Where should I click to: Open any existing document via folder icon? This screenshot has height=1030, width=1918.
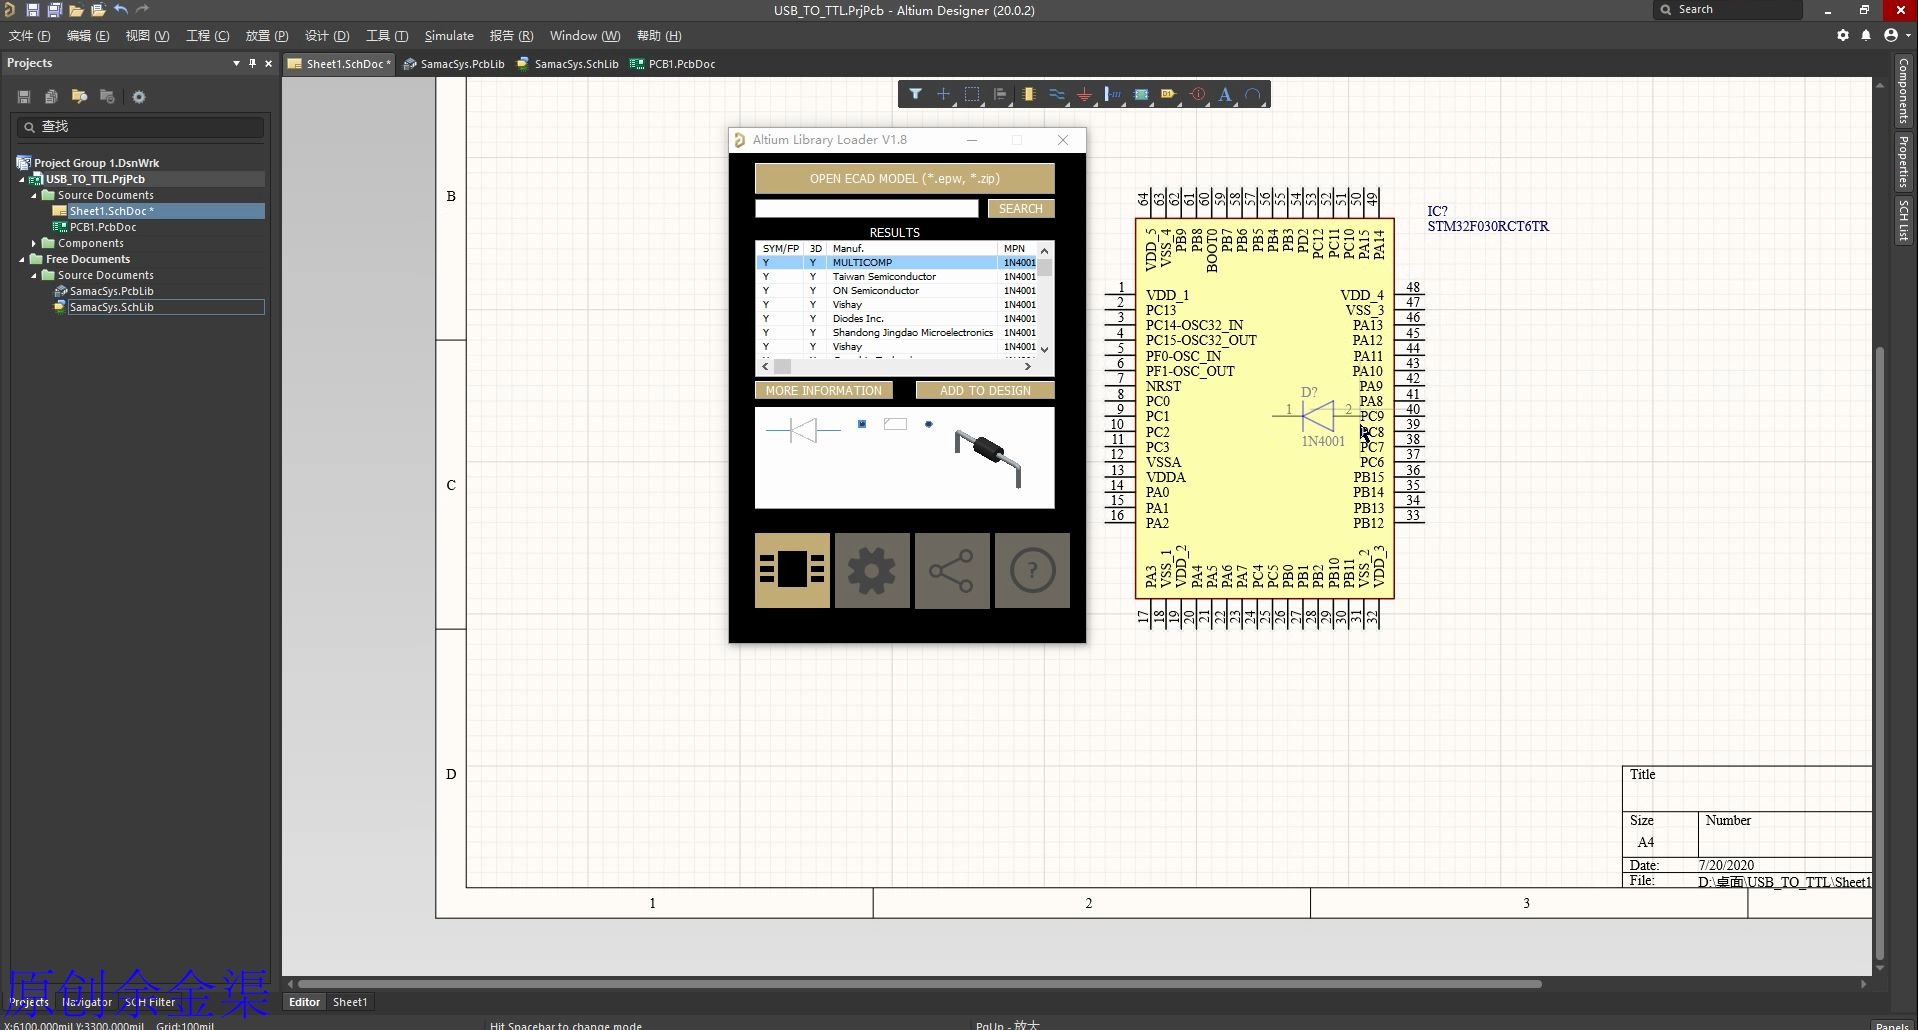(76, 10)
